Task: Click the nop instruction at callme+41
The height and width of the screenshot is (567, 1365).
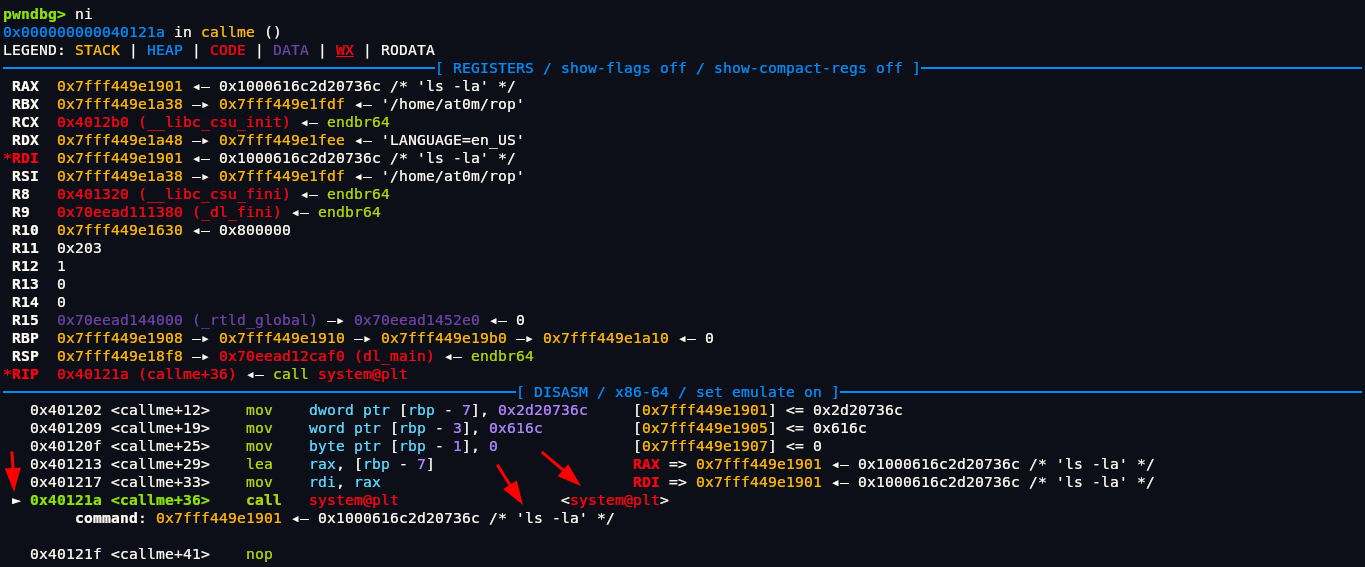Action: 259,554
